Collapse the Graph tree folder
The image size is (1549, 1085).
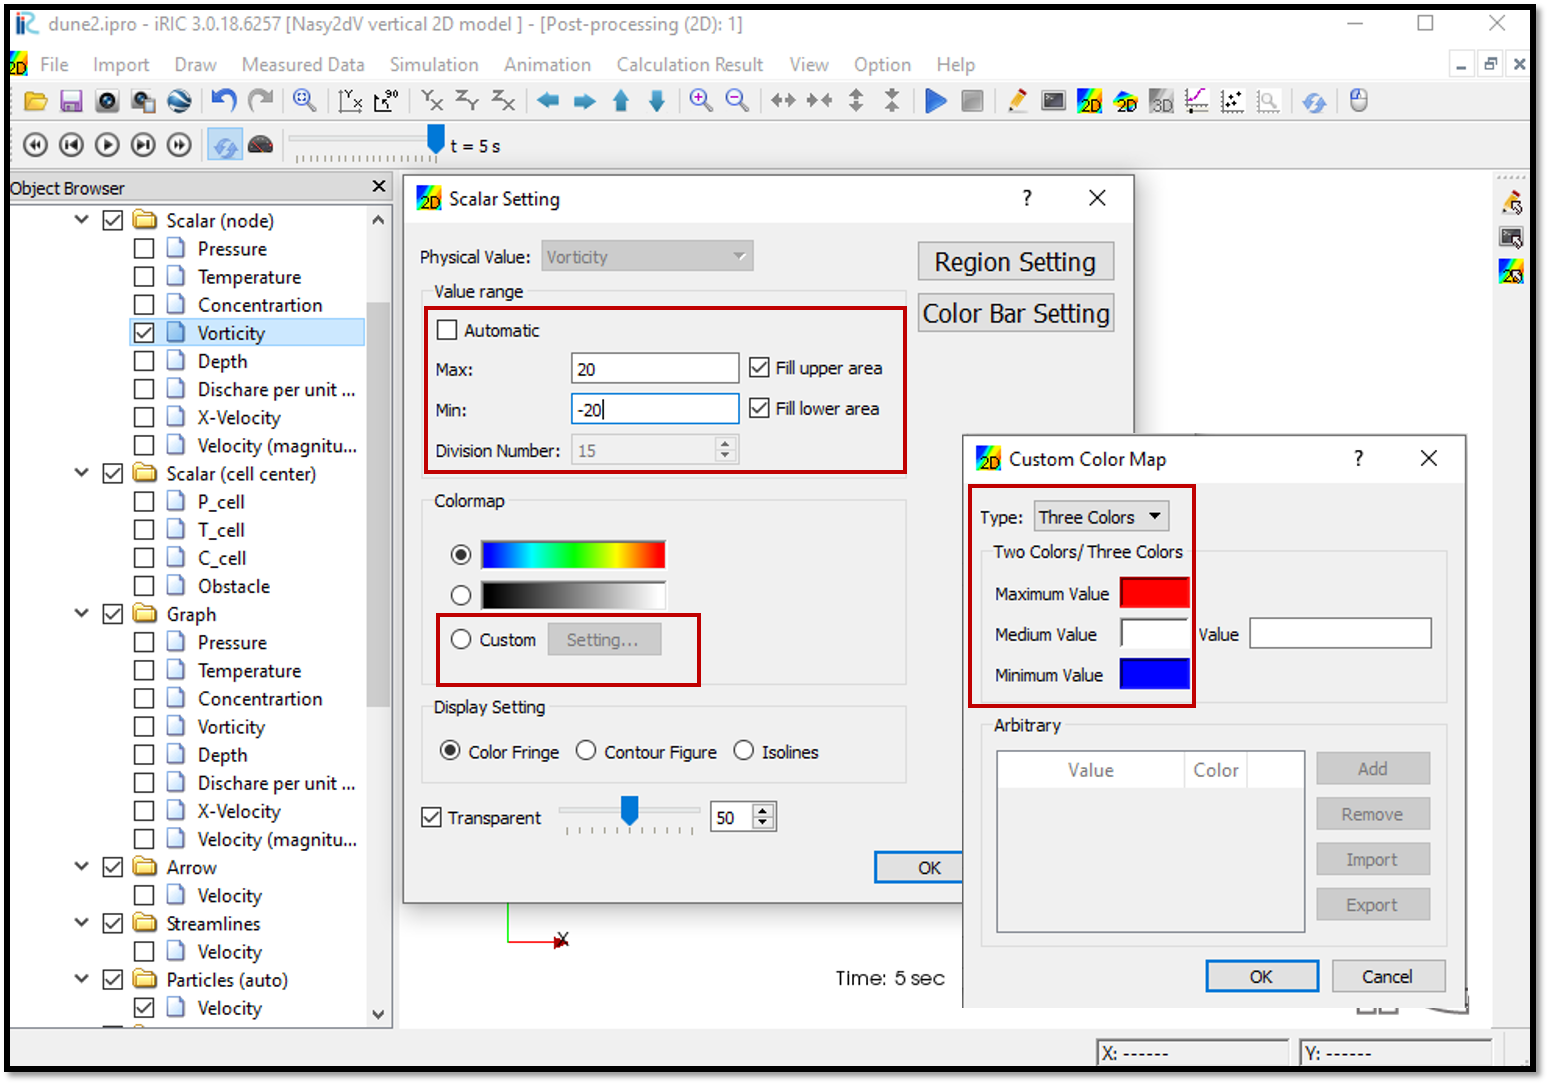82,613
